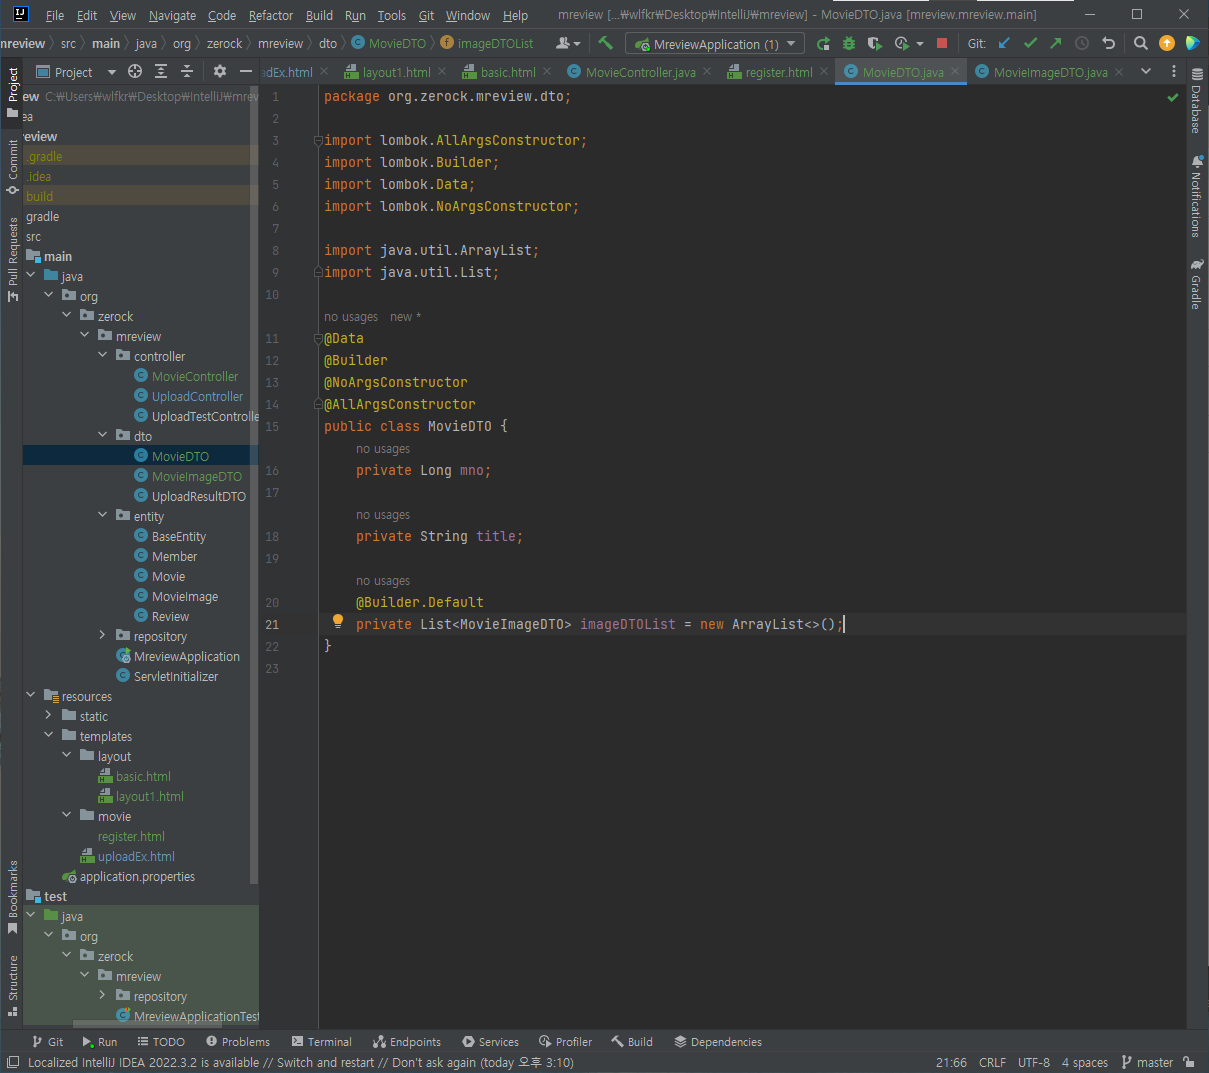Collapse all in Project panel
This screenshot has width=1209, height=1073.
pyautogui.click(x=187, y=71)
